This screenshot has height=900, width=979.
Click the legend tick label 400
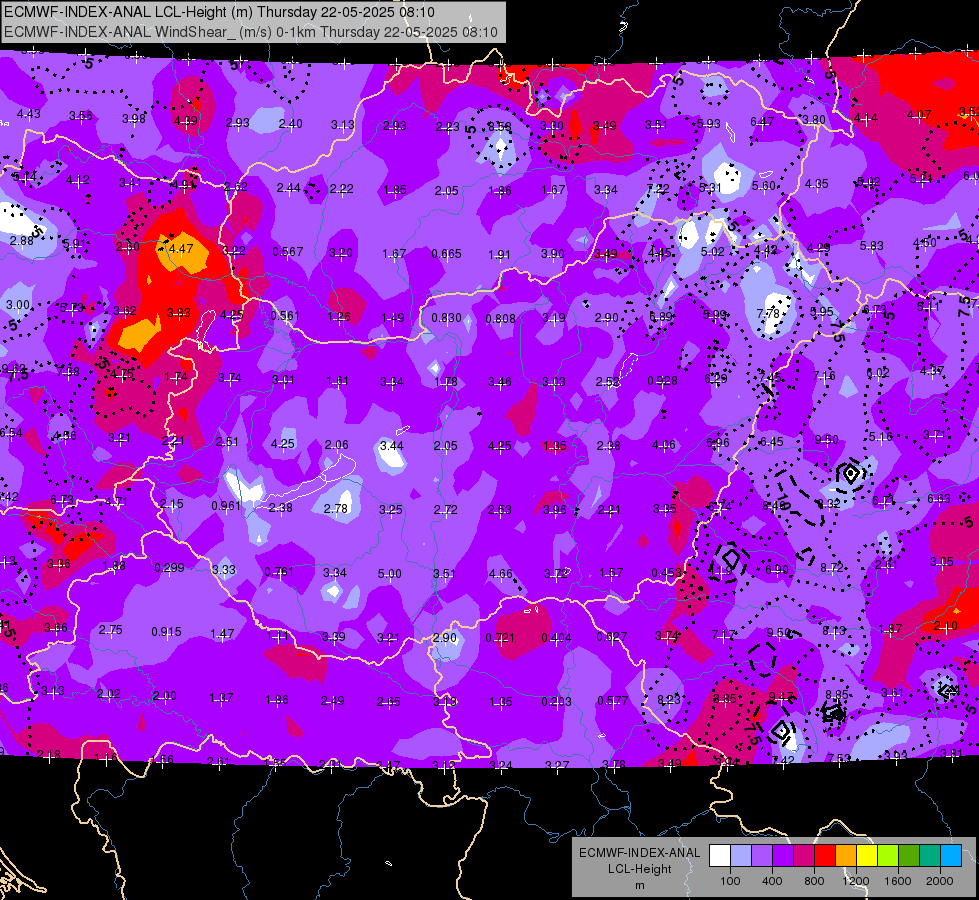click(772, 881)
